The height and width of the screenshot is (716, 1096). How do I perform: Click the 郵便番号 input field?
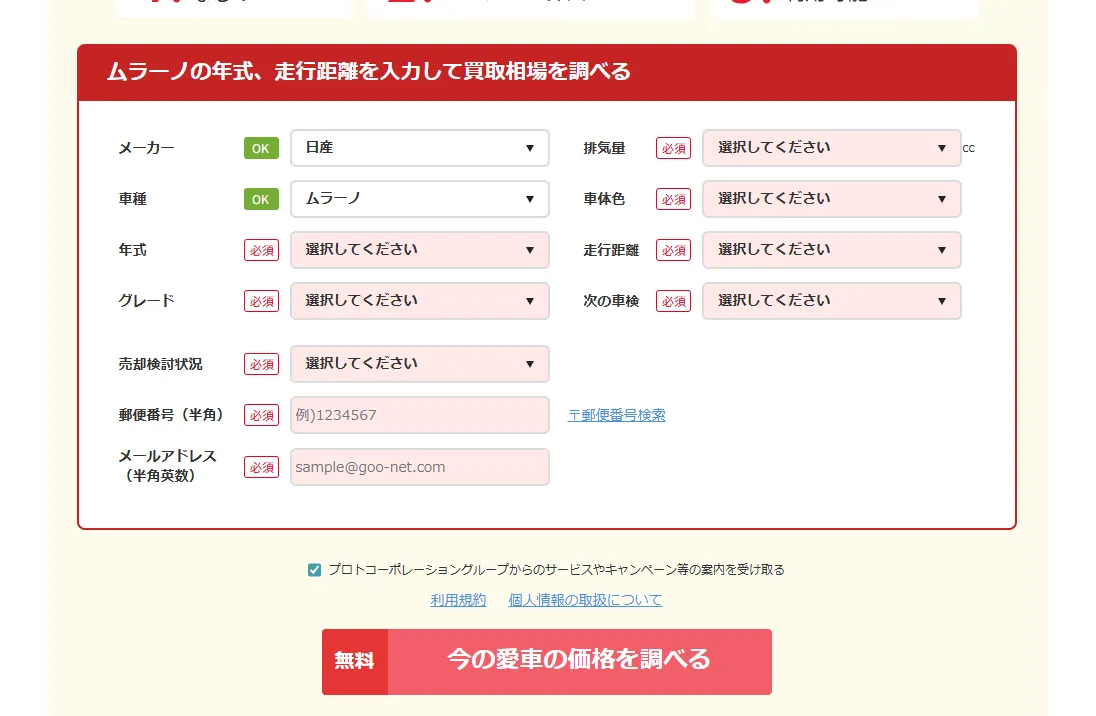click(419, 415)
